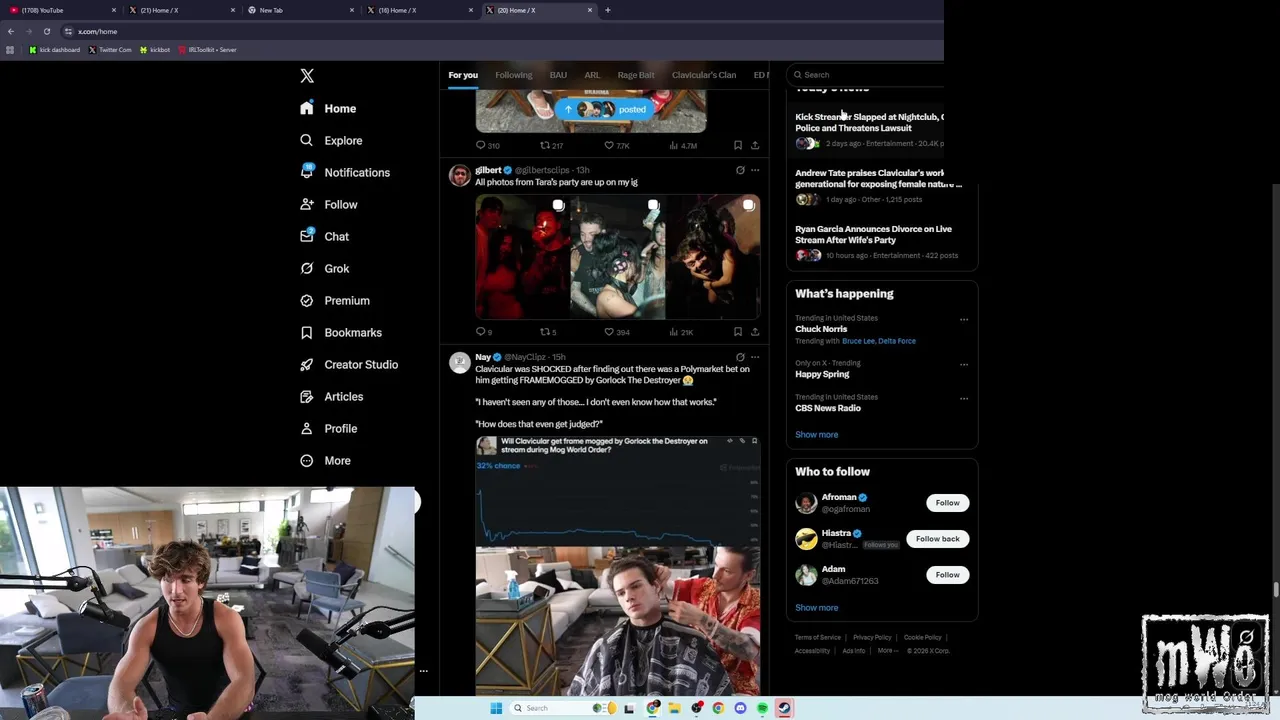Open Articles in the sidebar

331,397
